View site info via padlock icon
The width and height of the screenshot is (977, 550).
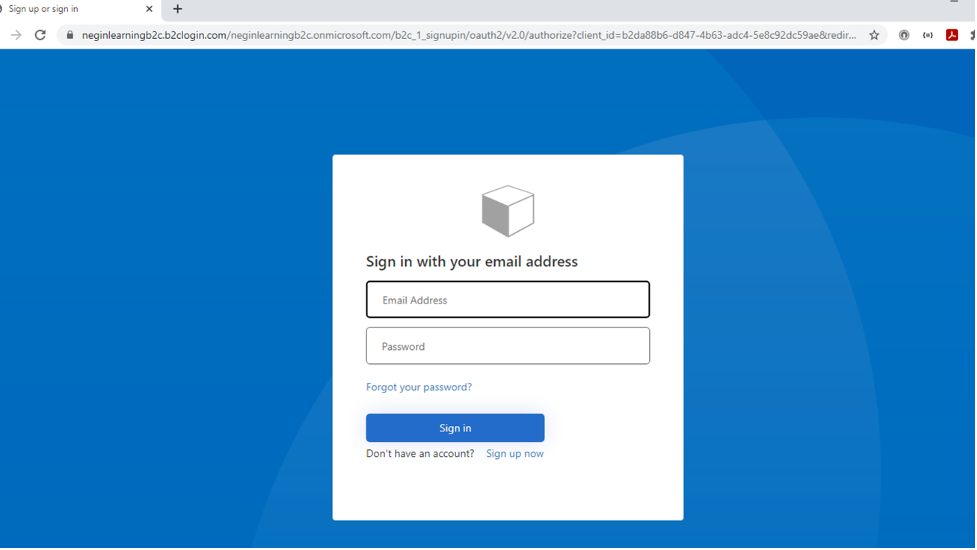pyautogui.click(x=69, y=35)
